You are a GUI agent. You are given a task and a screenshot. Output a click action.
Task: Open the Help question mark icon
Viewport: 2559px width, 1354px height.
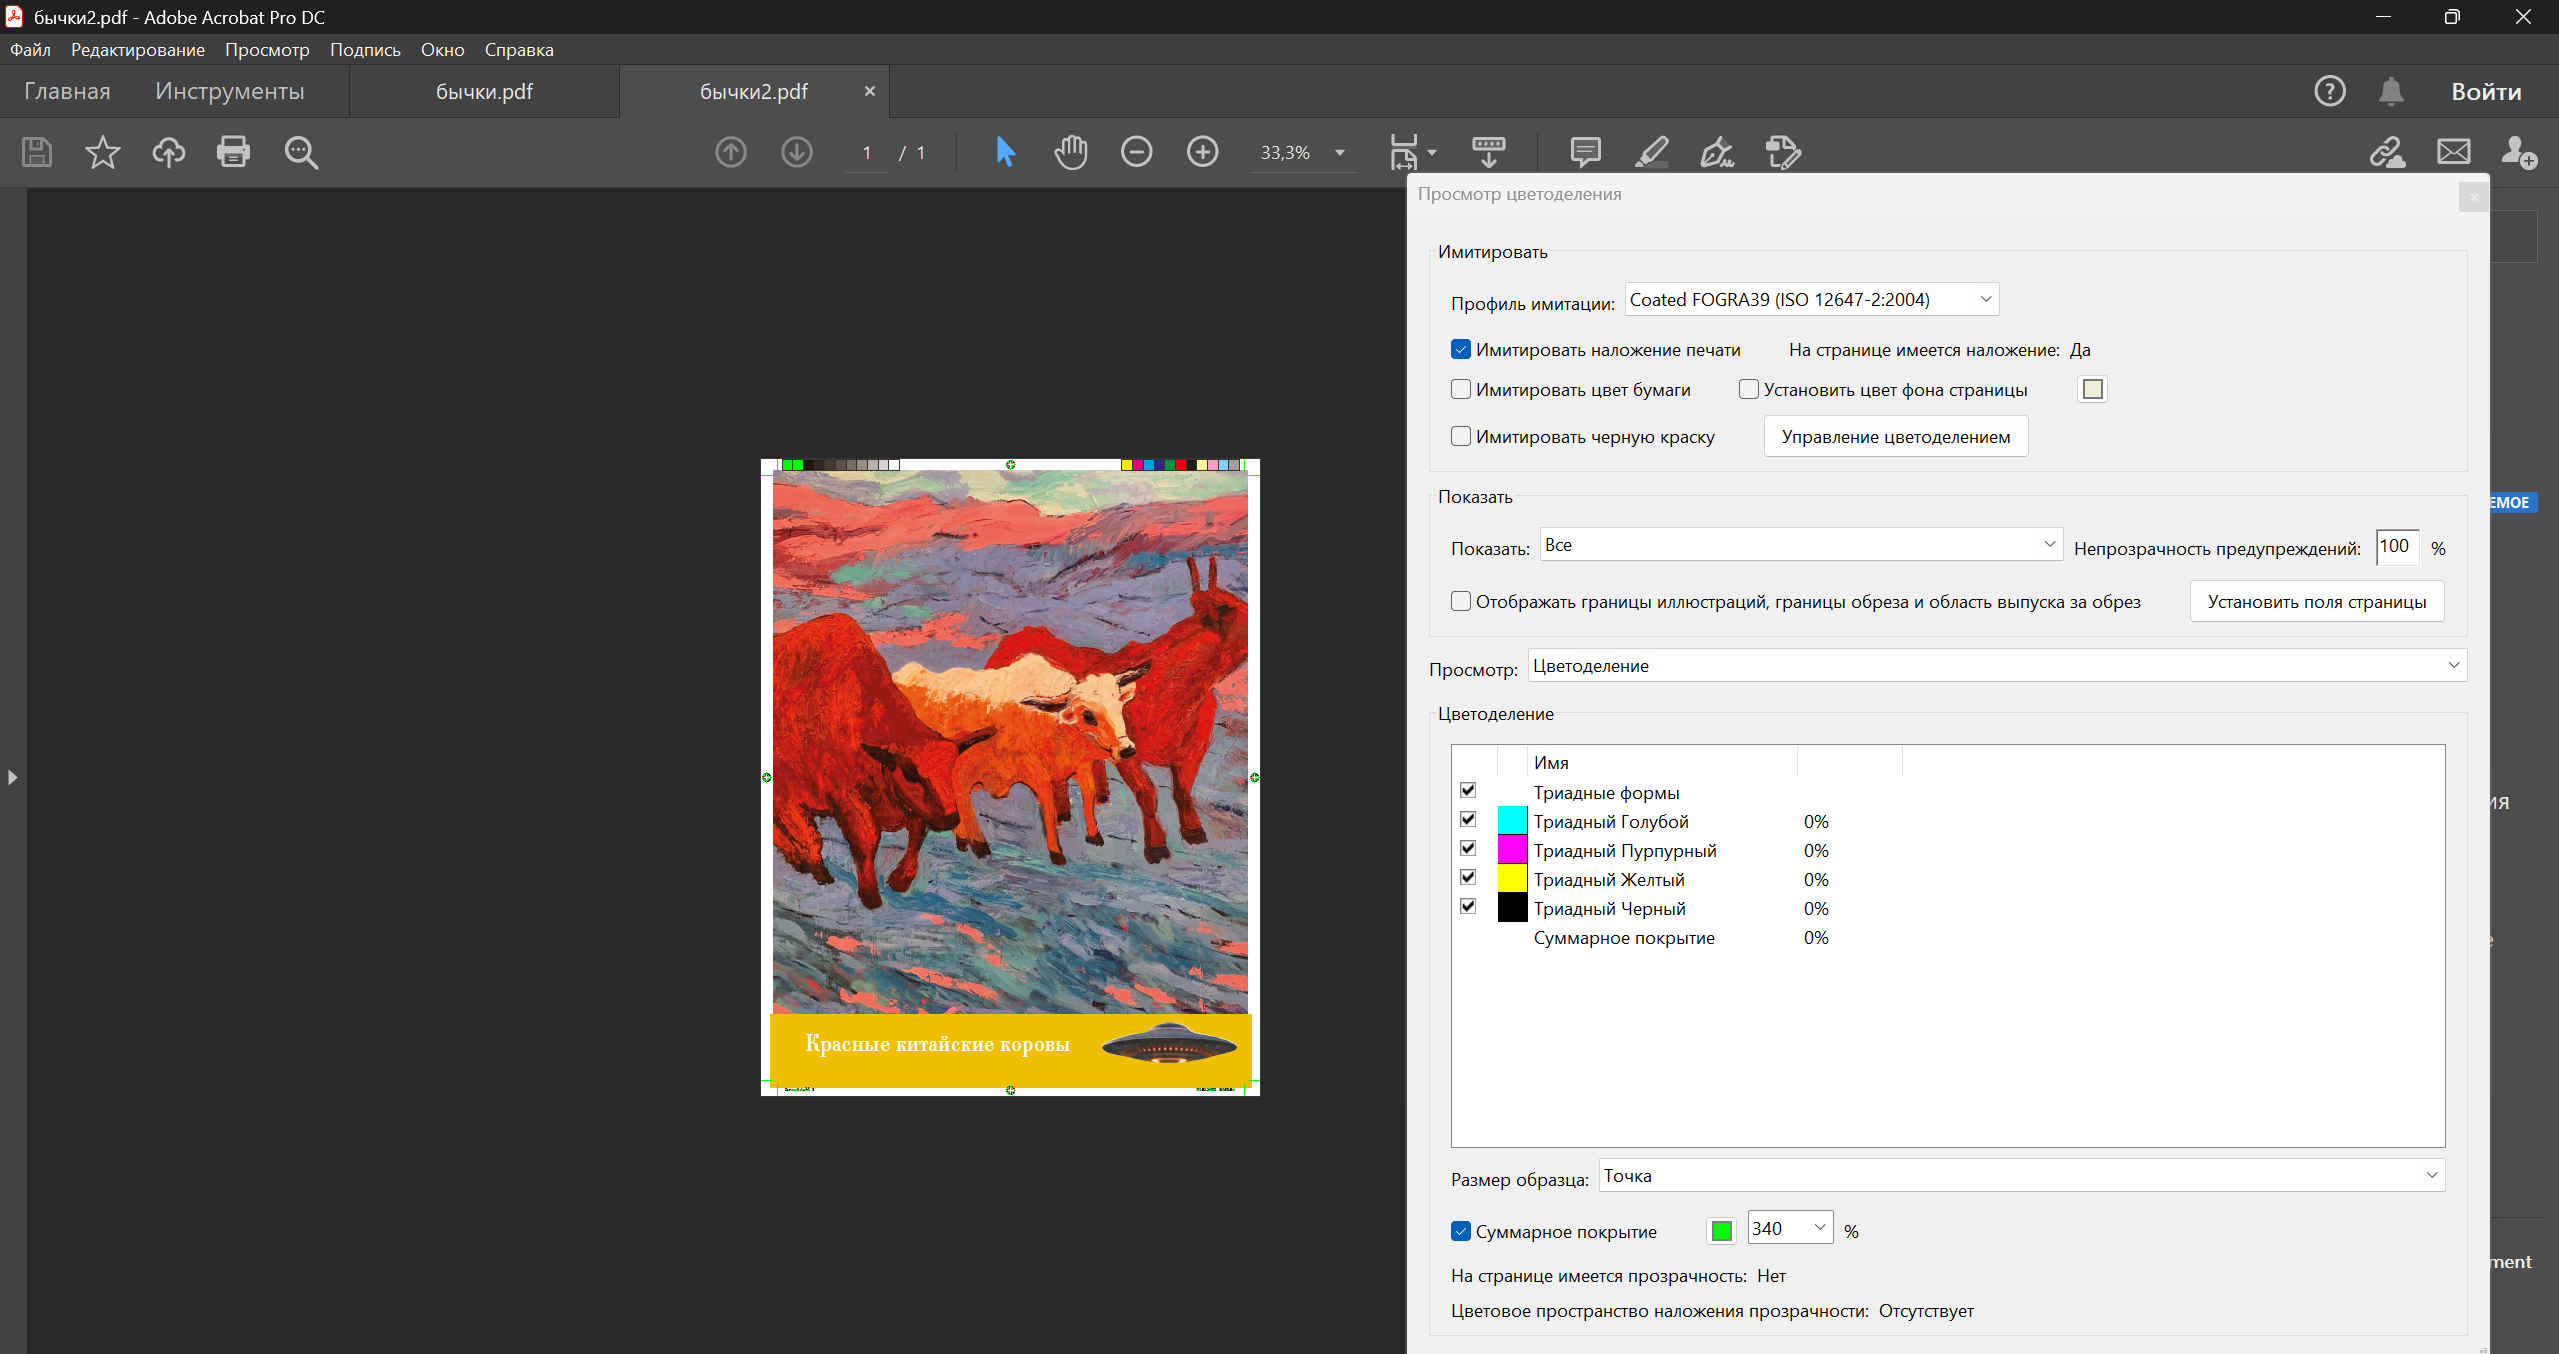(2330, 91)
